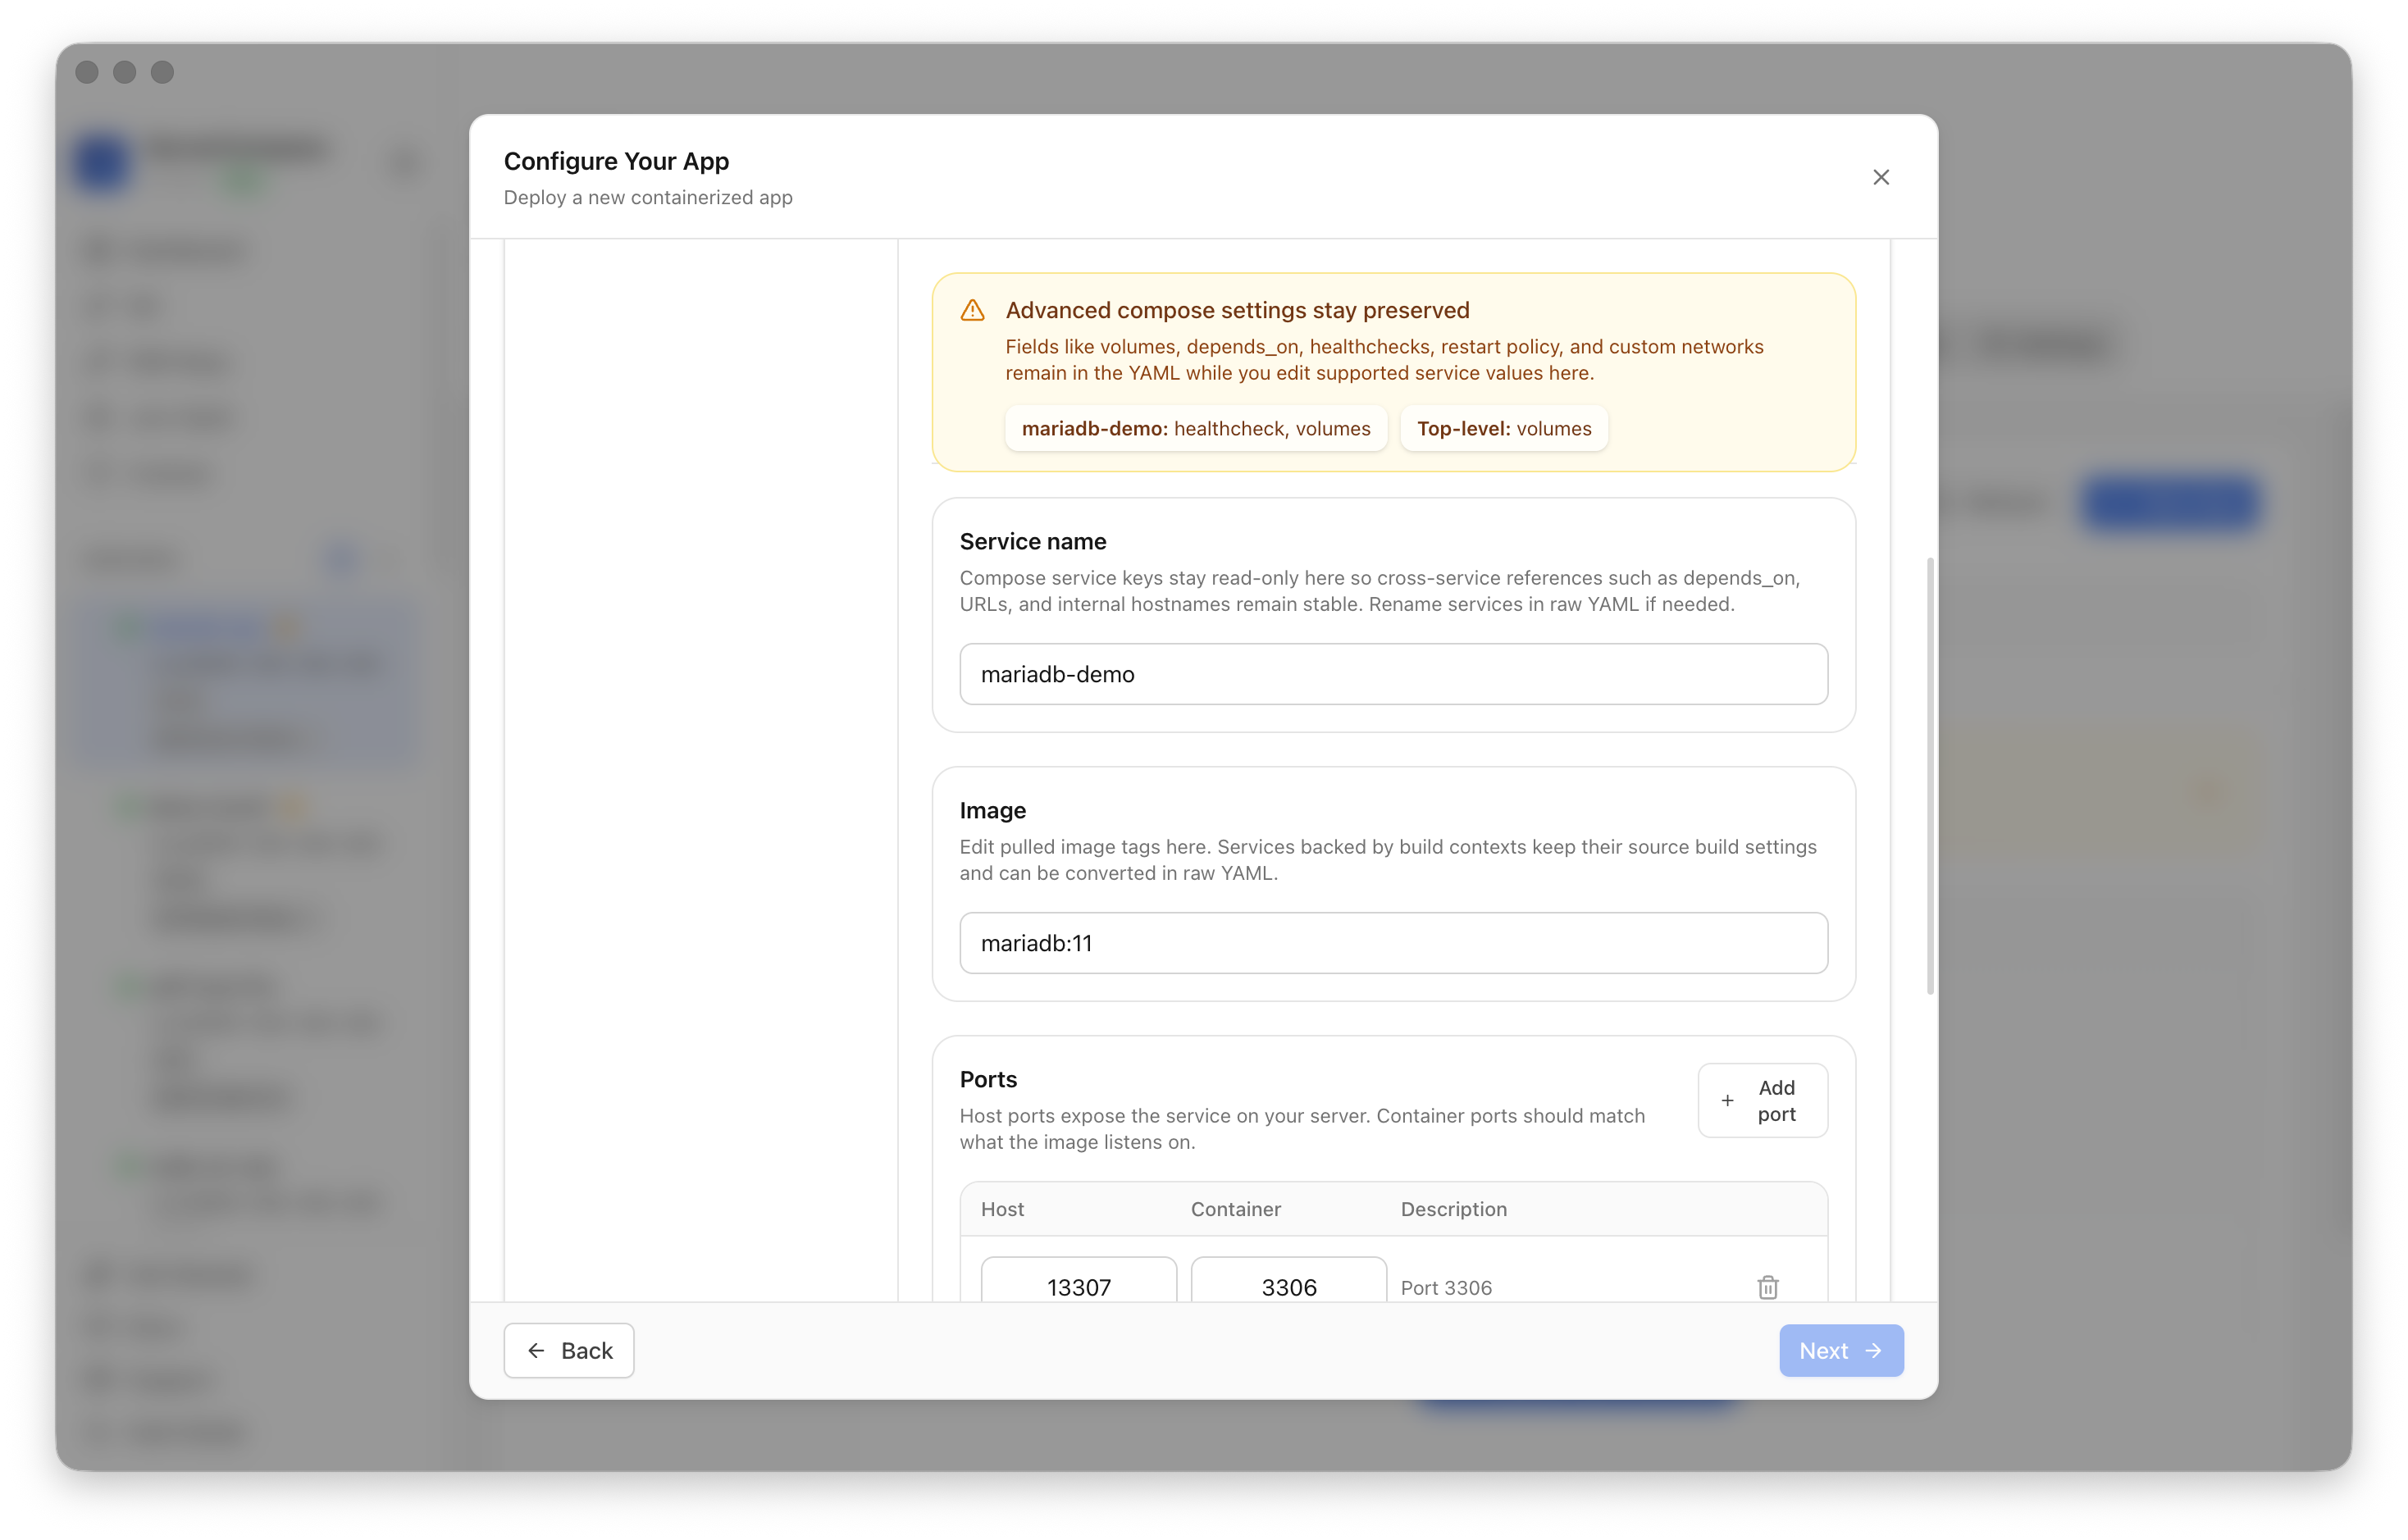Click the Image tag input field

pos(1393,943)
